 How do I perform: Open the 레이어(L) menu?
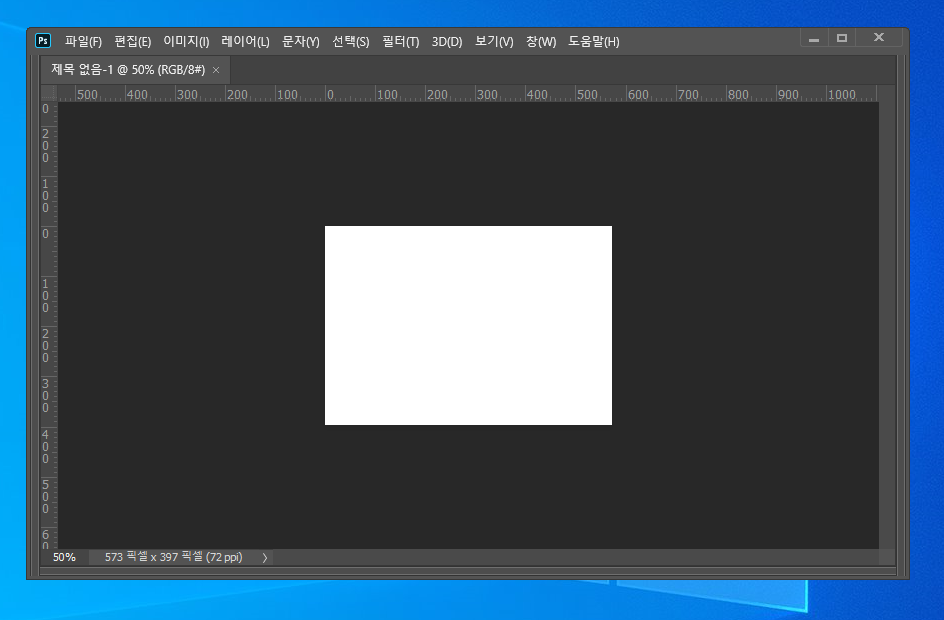[x=245, y=42]
